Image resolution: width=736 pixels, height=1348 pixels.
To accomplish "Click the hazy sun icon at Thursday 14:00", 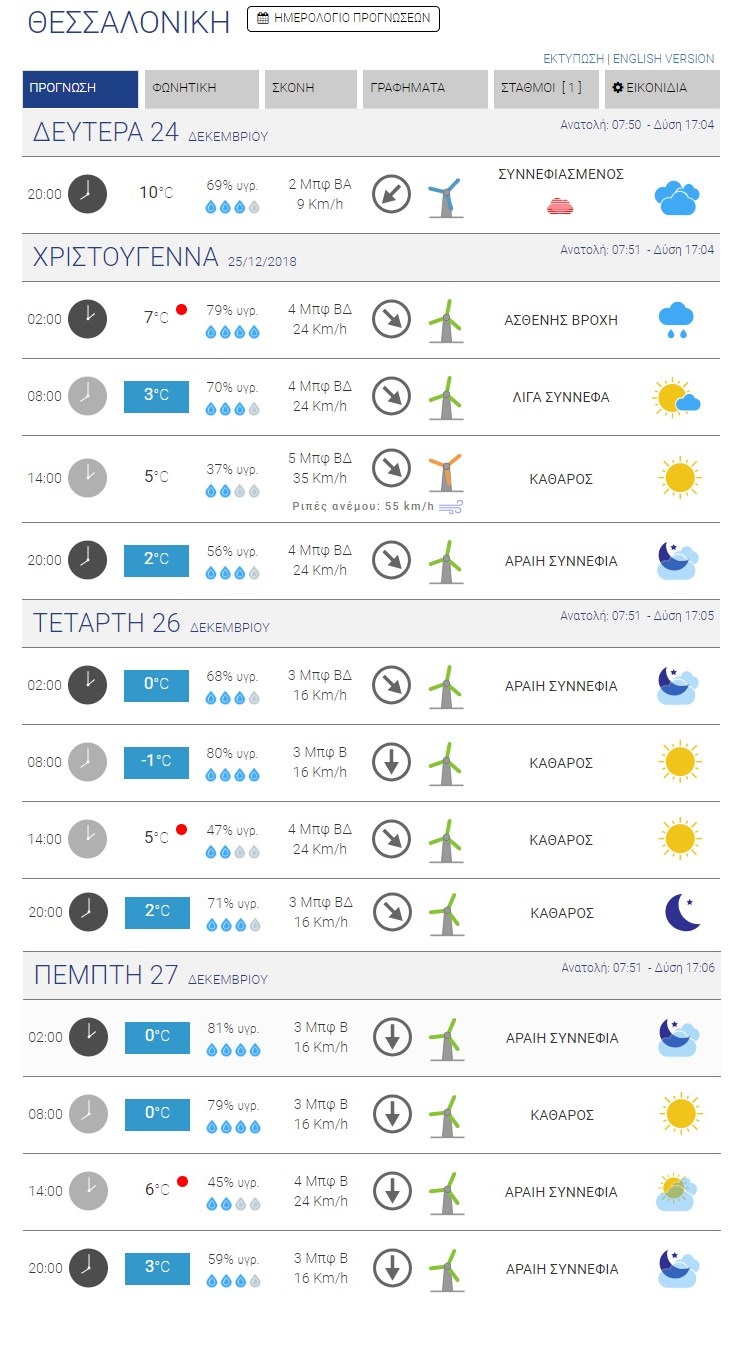I will (x=677, y=1191).
